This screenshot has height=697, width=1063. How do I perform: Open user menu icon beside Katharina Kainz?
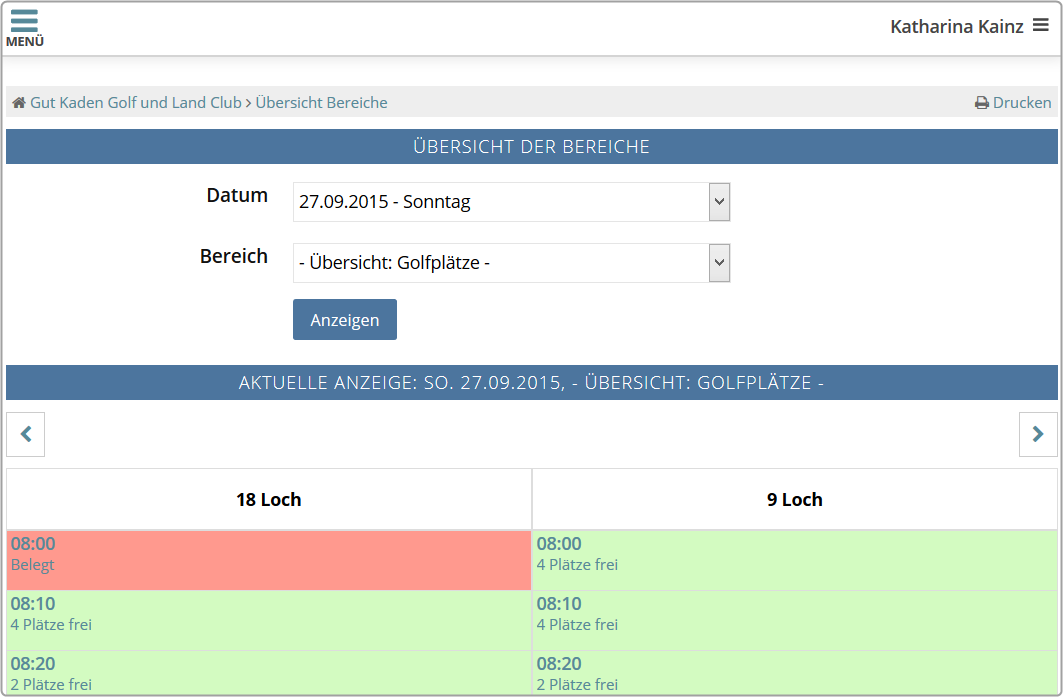tap(1041, 26)
